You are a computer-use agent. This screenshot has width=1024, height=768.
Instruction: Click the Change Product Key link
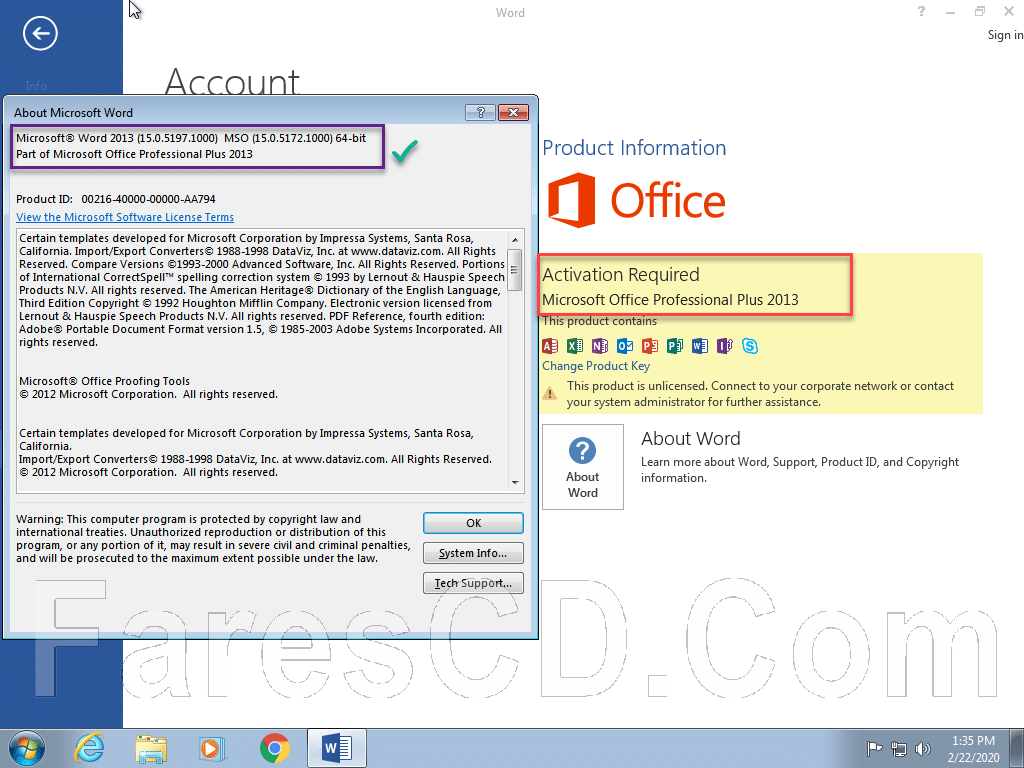tap(596, 366)
